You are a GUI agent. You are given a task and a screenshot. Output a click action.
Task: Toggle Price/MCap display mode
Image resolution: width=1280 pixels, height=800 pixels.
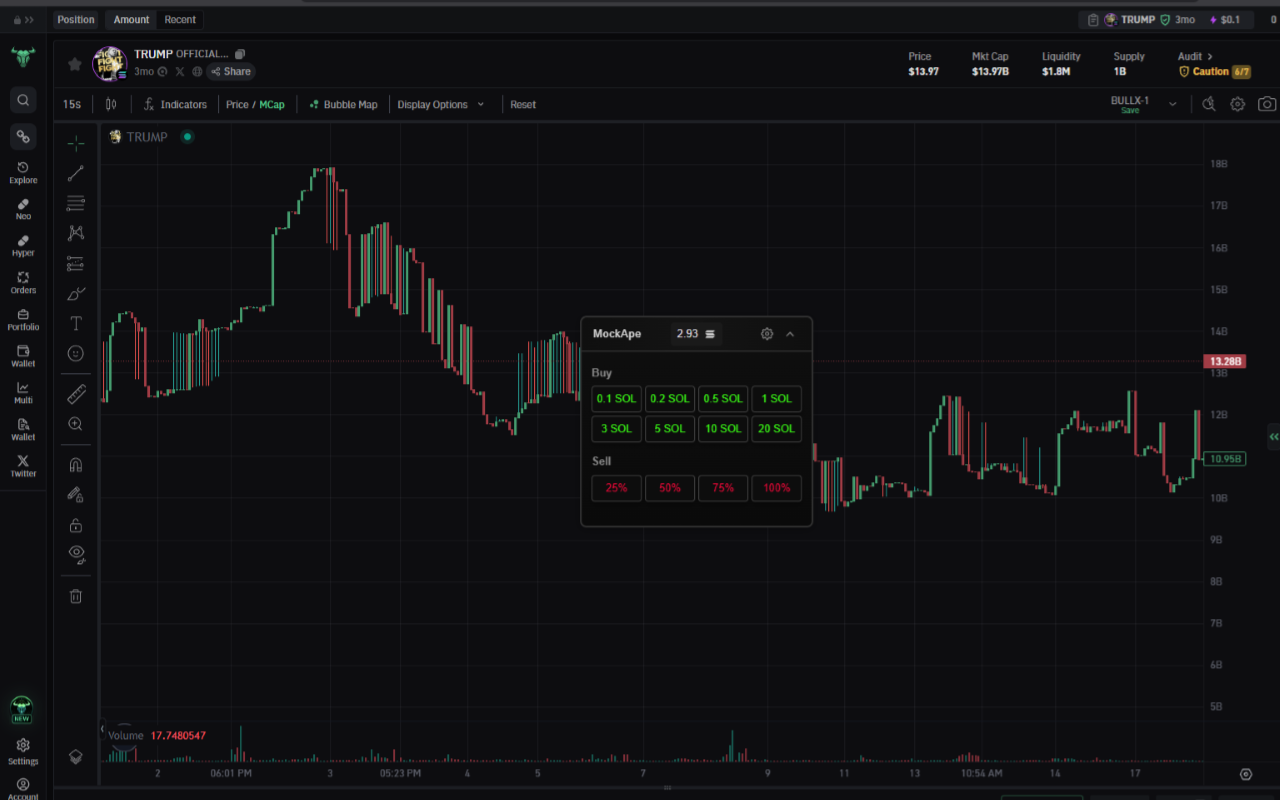256,103
